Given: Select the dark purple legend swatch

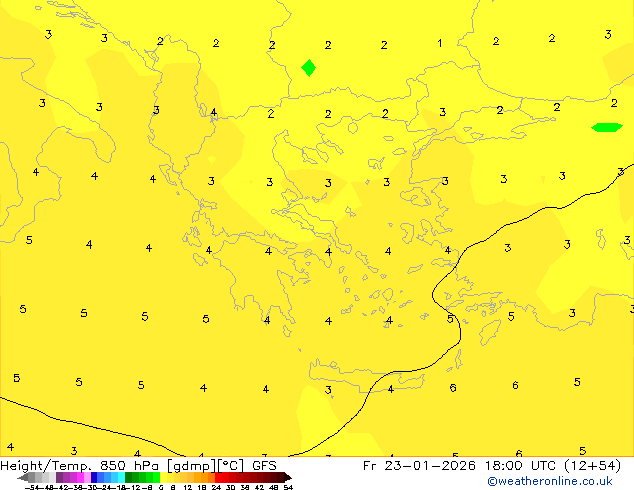Looking at the screenshot, I should pyautogui.click(x=59, y=477).
